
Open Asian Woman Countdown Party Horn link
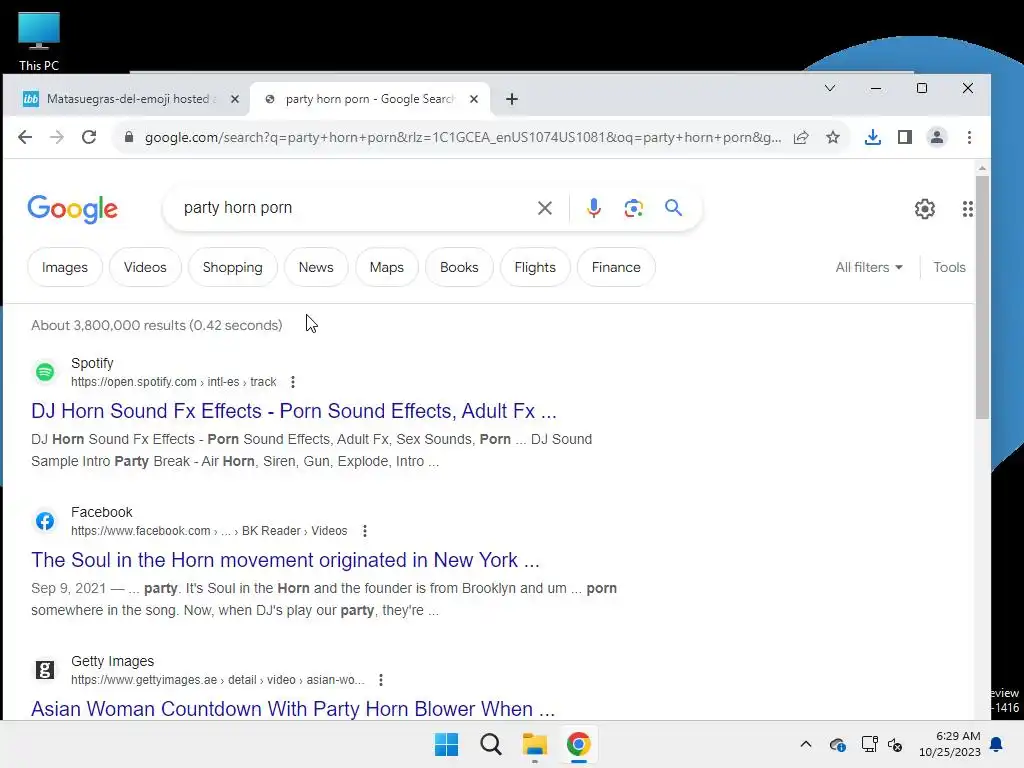click(293, 709)
